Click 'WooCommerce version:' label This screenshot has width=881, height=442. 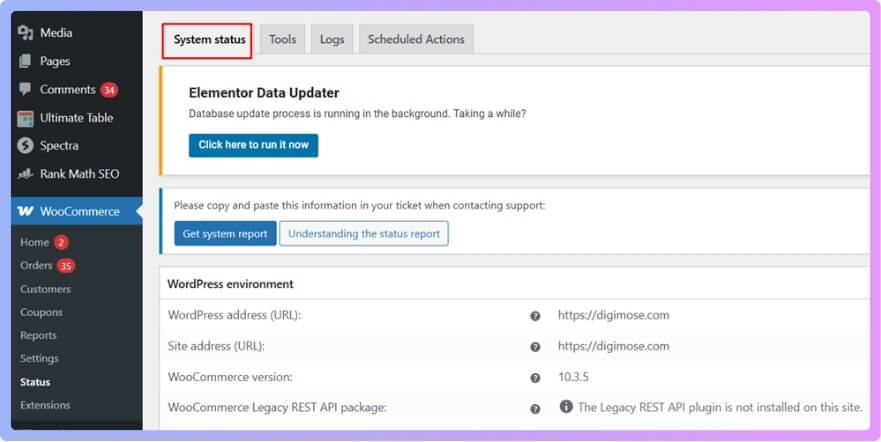click(230, 377)
